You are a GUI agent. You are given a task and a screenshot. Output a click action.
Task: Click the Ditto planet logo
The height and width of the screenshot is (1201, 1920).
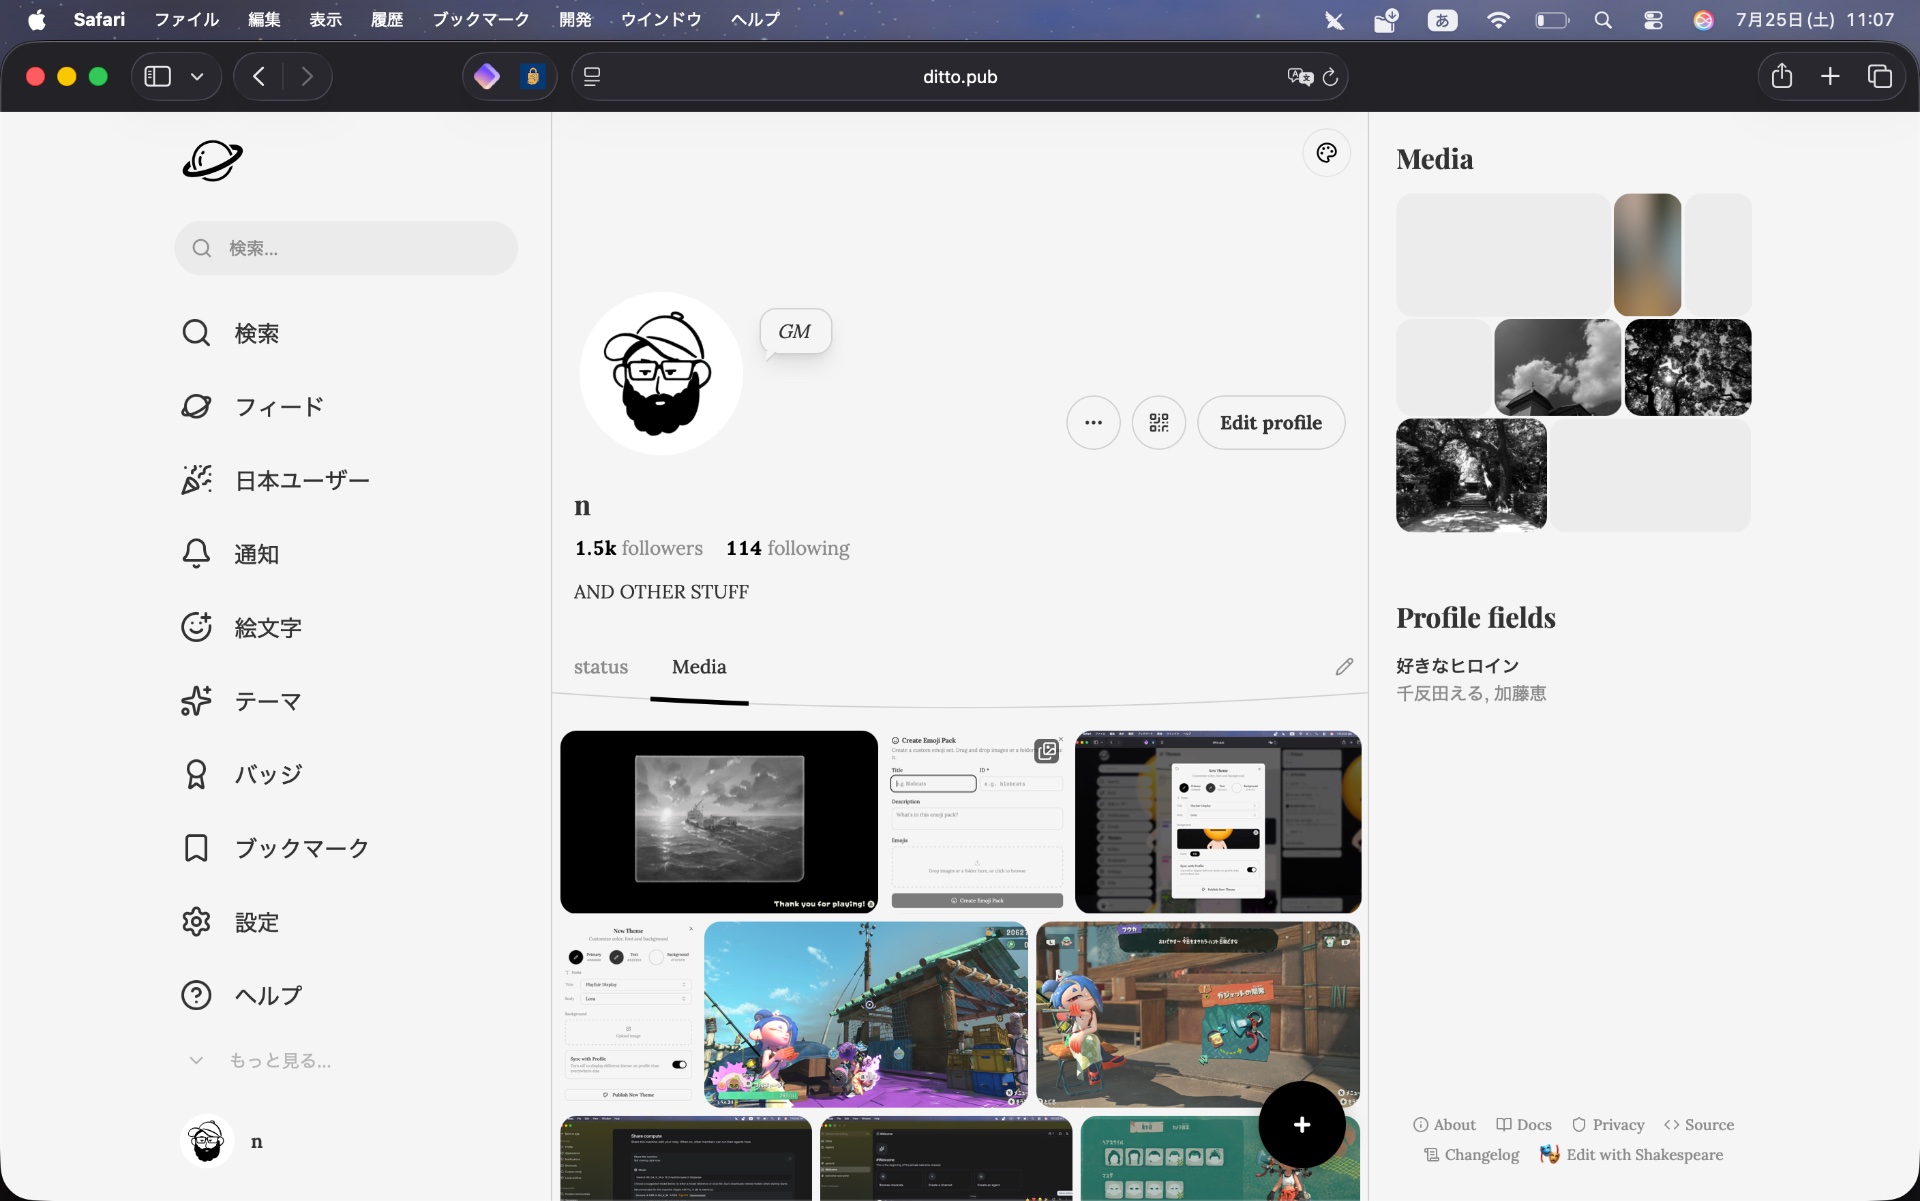pyautogui.click(x=212, y=160)
